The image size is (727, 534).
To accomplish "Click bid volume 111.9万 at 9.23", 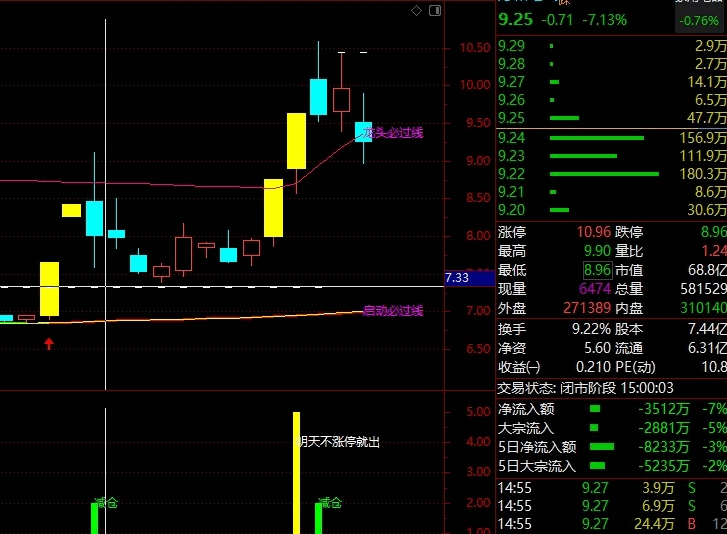I will pyautogui.click(x=703, y=156).
